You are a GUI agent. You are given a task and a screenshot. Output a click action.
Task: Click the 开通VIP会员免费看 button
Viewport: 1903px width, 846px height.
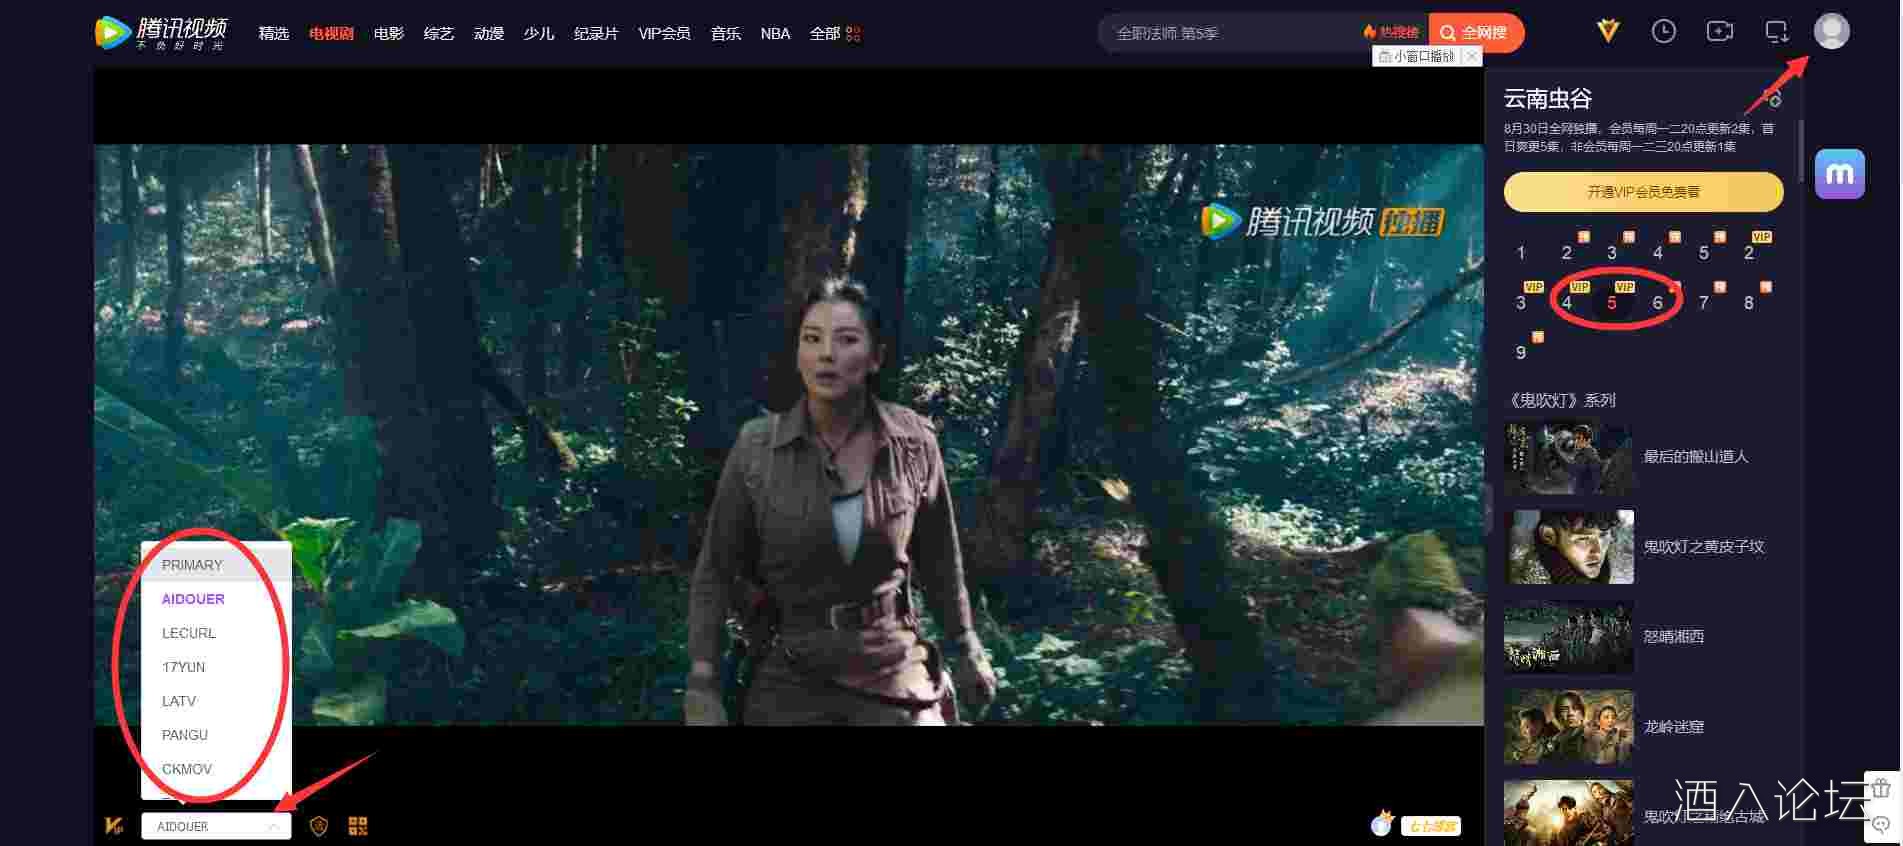[1643, 192]
